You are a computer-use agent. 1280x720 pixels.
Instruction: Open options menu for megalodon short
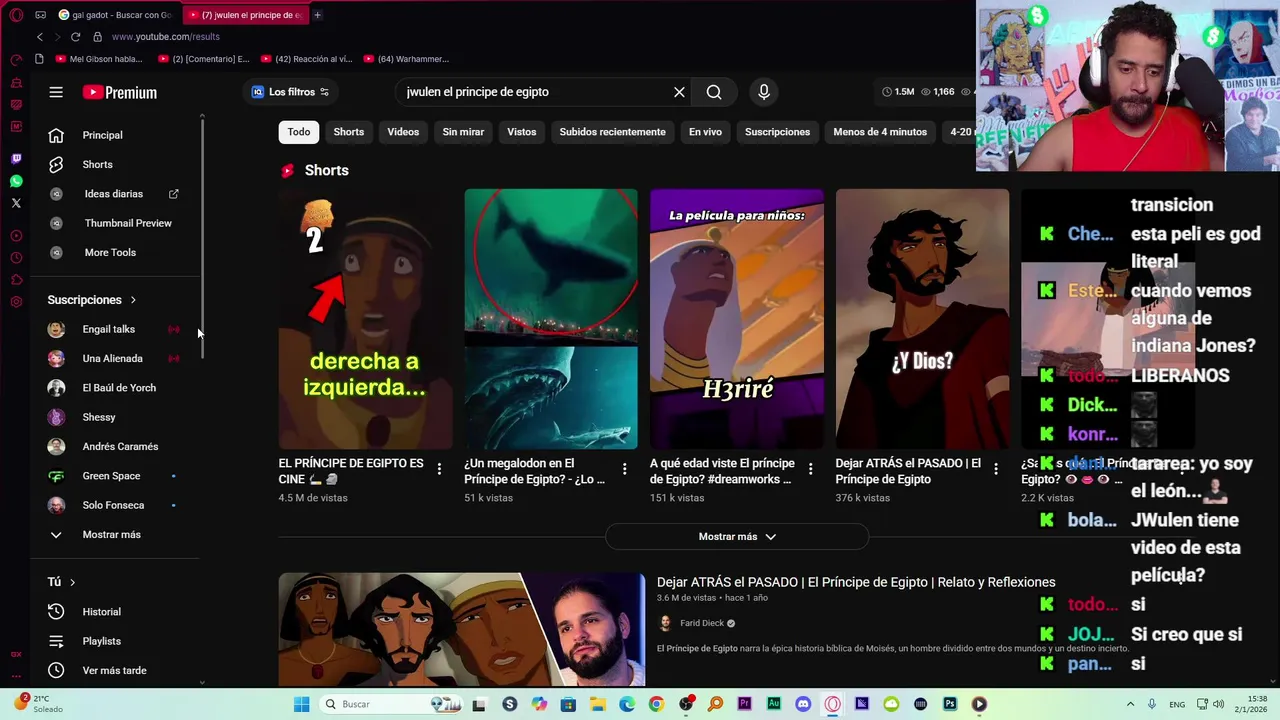coord(625,469)
